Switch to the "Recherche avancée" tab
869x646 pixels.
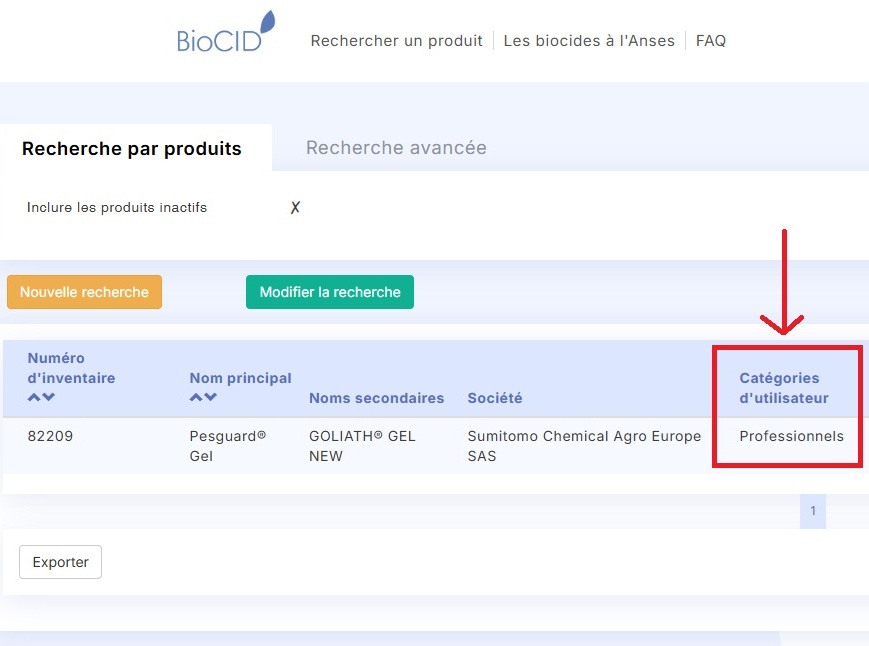[x=396, y=147]
